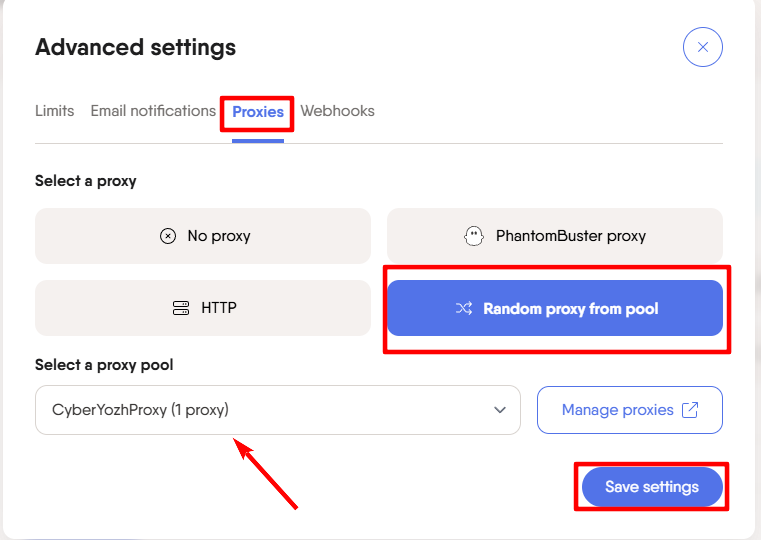Image resolution: width=761 pixels, height=540 pixels.
Task: Go to the Webhooks tab
Action: pyautogui.click(x=337, y=111)
